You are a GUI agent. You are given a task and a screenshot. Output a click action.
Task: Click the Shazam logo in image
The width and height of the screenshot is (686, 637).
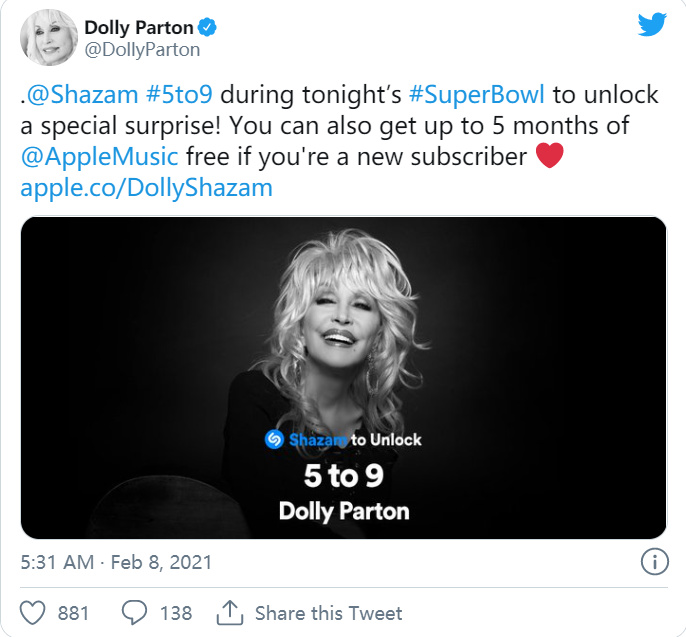pos(275,439)
